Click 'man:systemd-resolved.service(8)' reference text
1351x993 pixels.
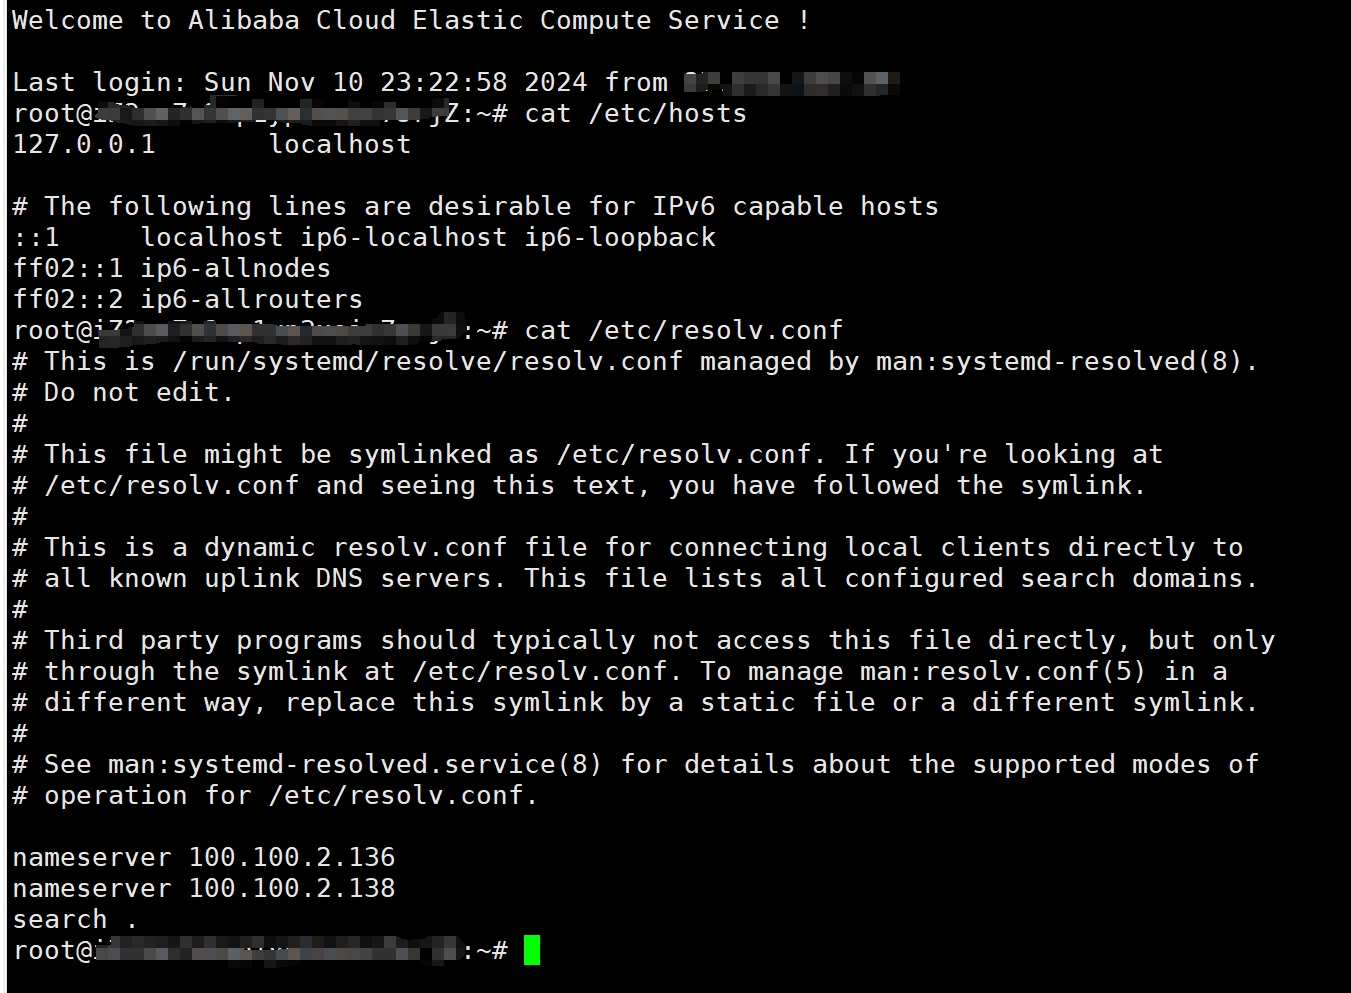[x=355, y=764]
